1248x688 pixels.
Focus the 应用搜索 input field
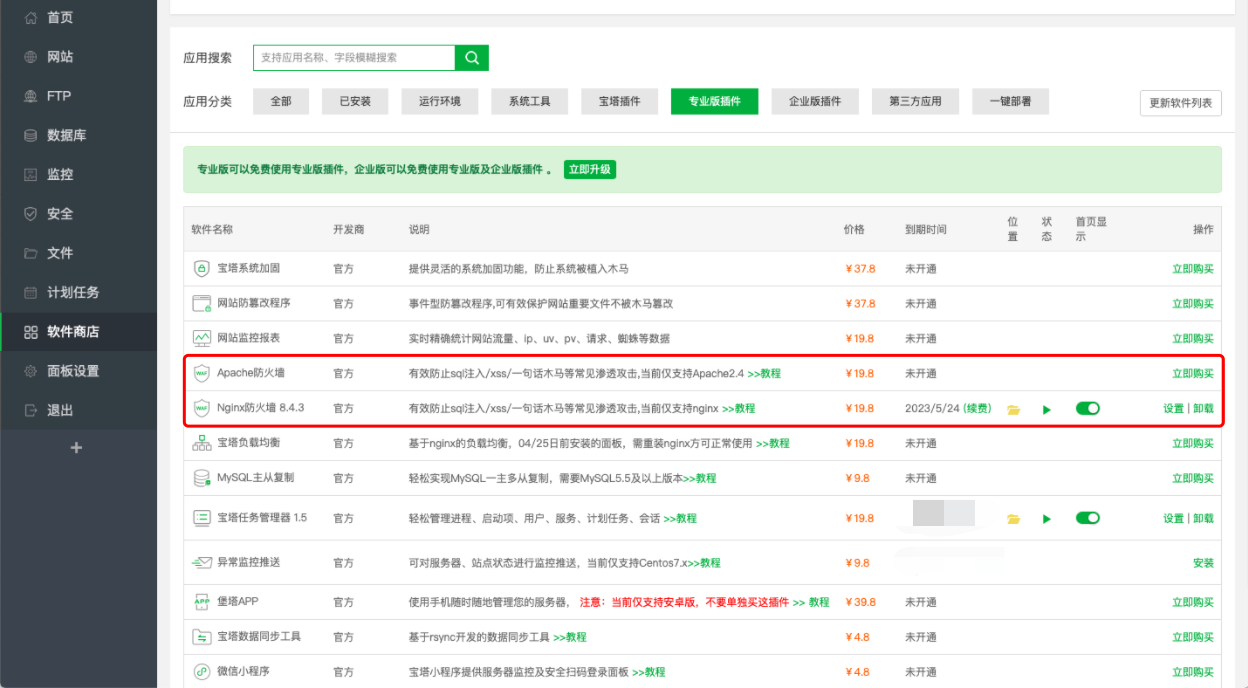pos(354,58)
